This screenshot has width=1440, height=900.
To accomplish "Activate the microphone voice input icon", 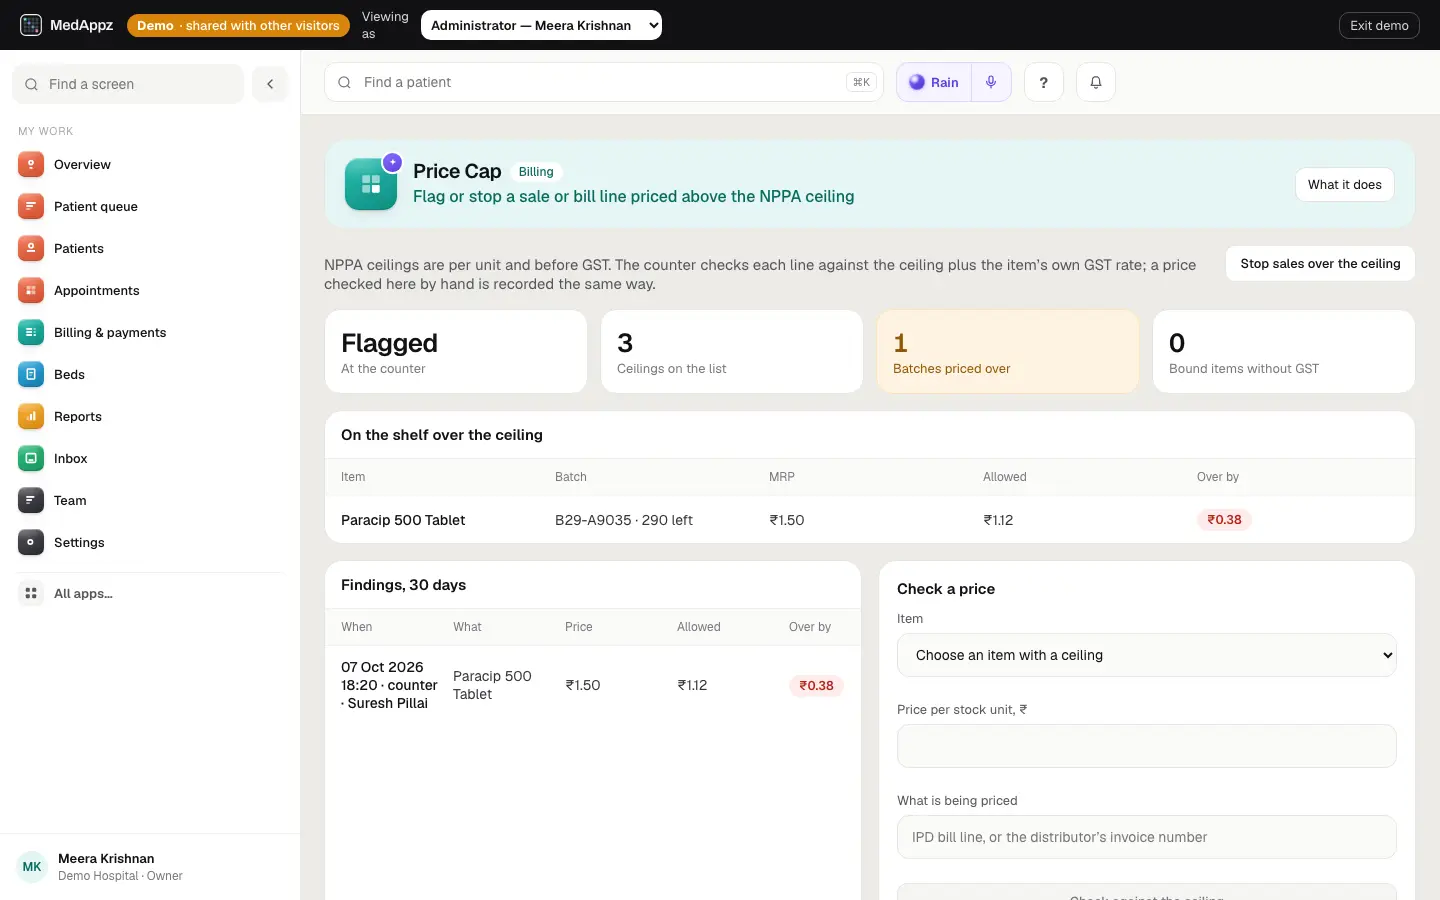I will tap(991, 82).
